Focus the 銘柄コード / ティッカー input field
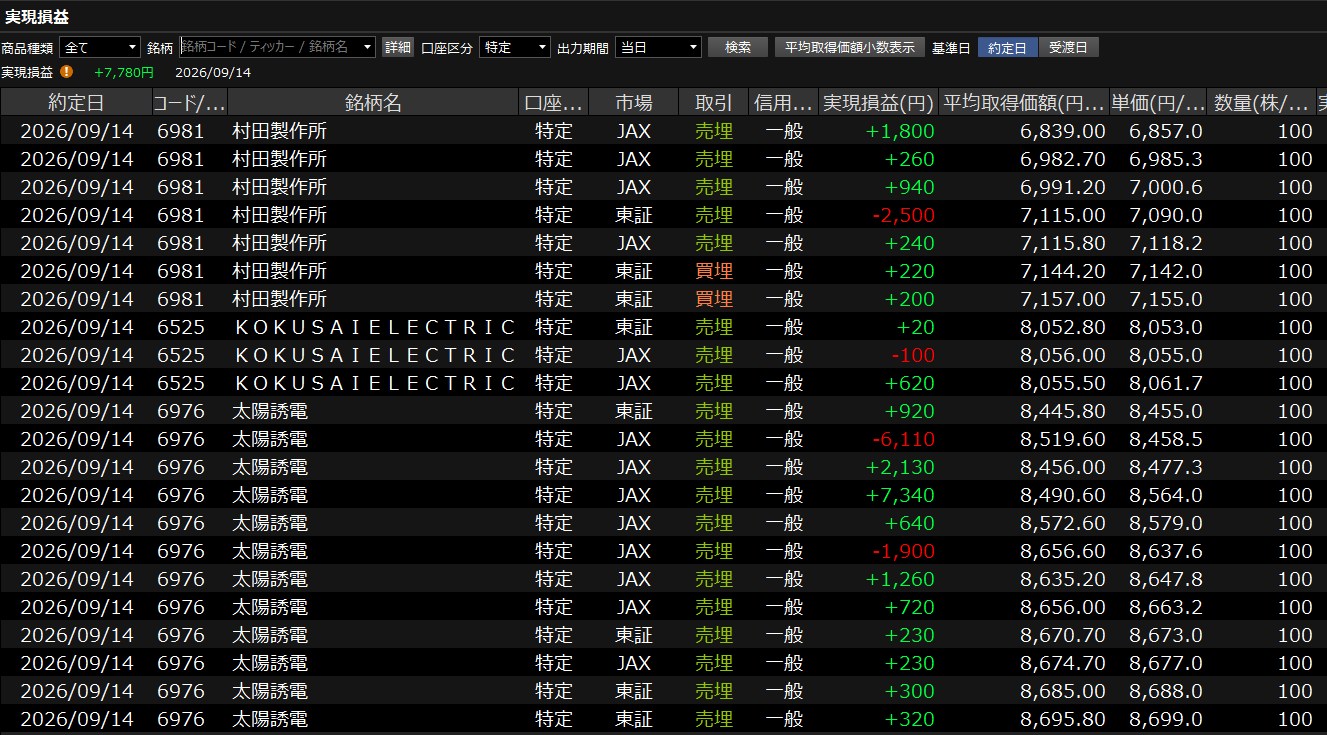Screen dimensions: 1327x735 (x=270, y=47)
